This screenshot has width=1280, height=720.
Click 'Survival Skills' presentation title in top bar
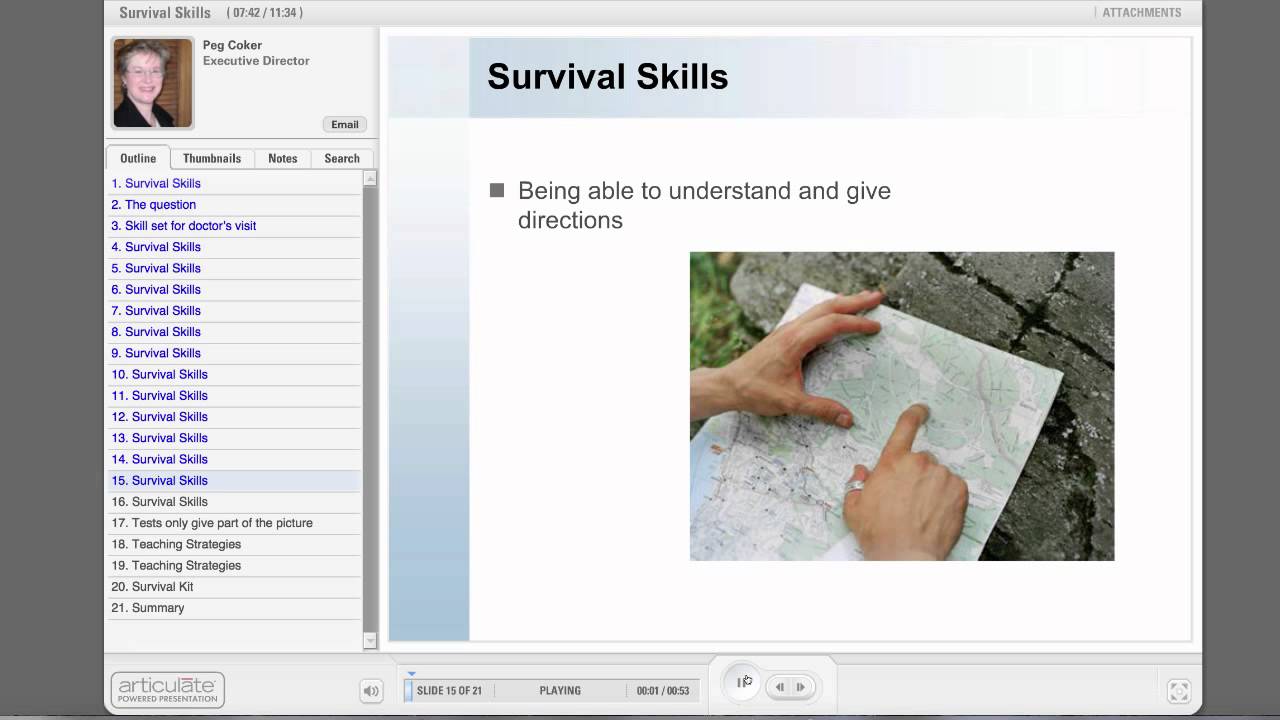[165, 13]
